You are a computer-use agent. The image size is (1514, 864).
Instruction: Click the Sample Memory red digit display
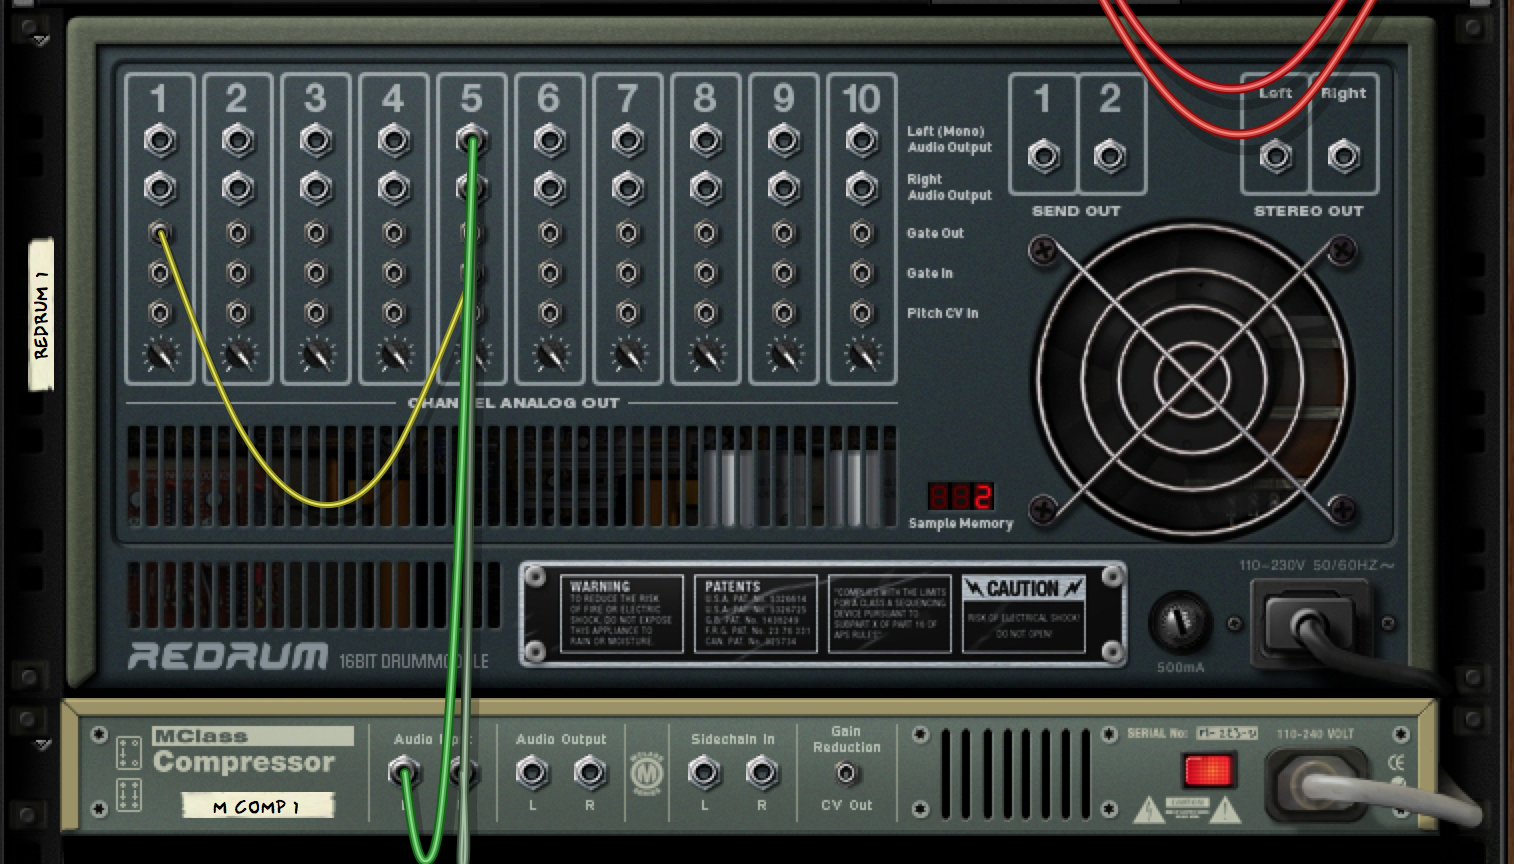pyautogui.click(x=961, y=496)
